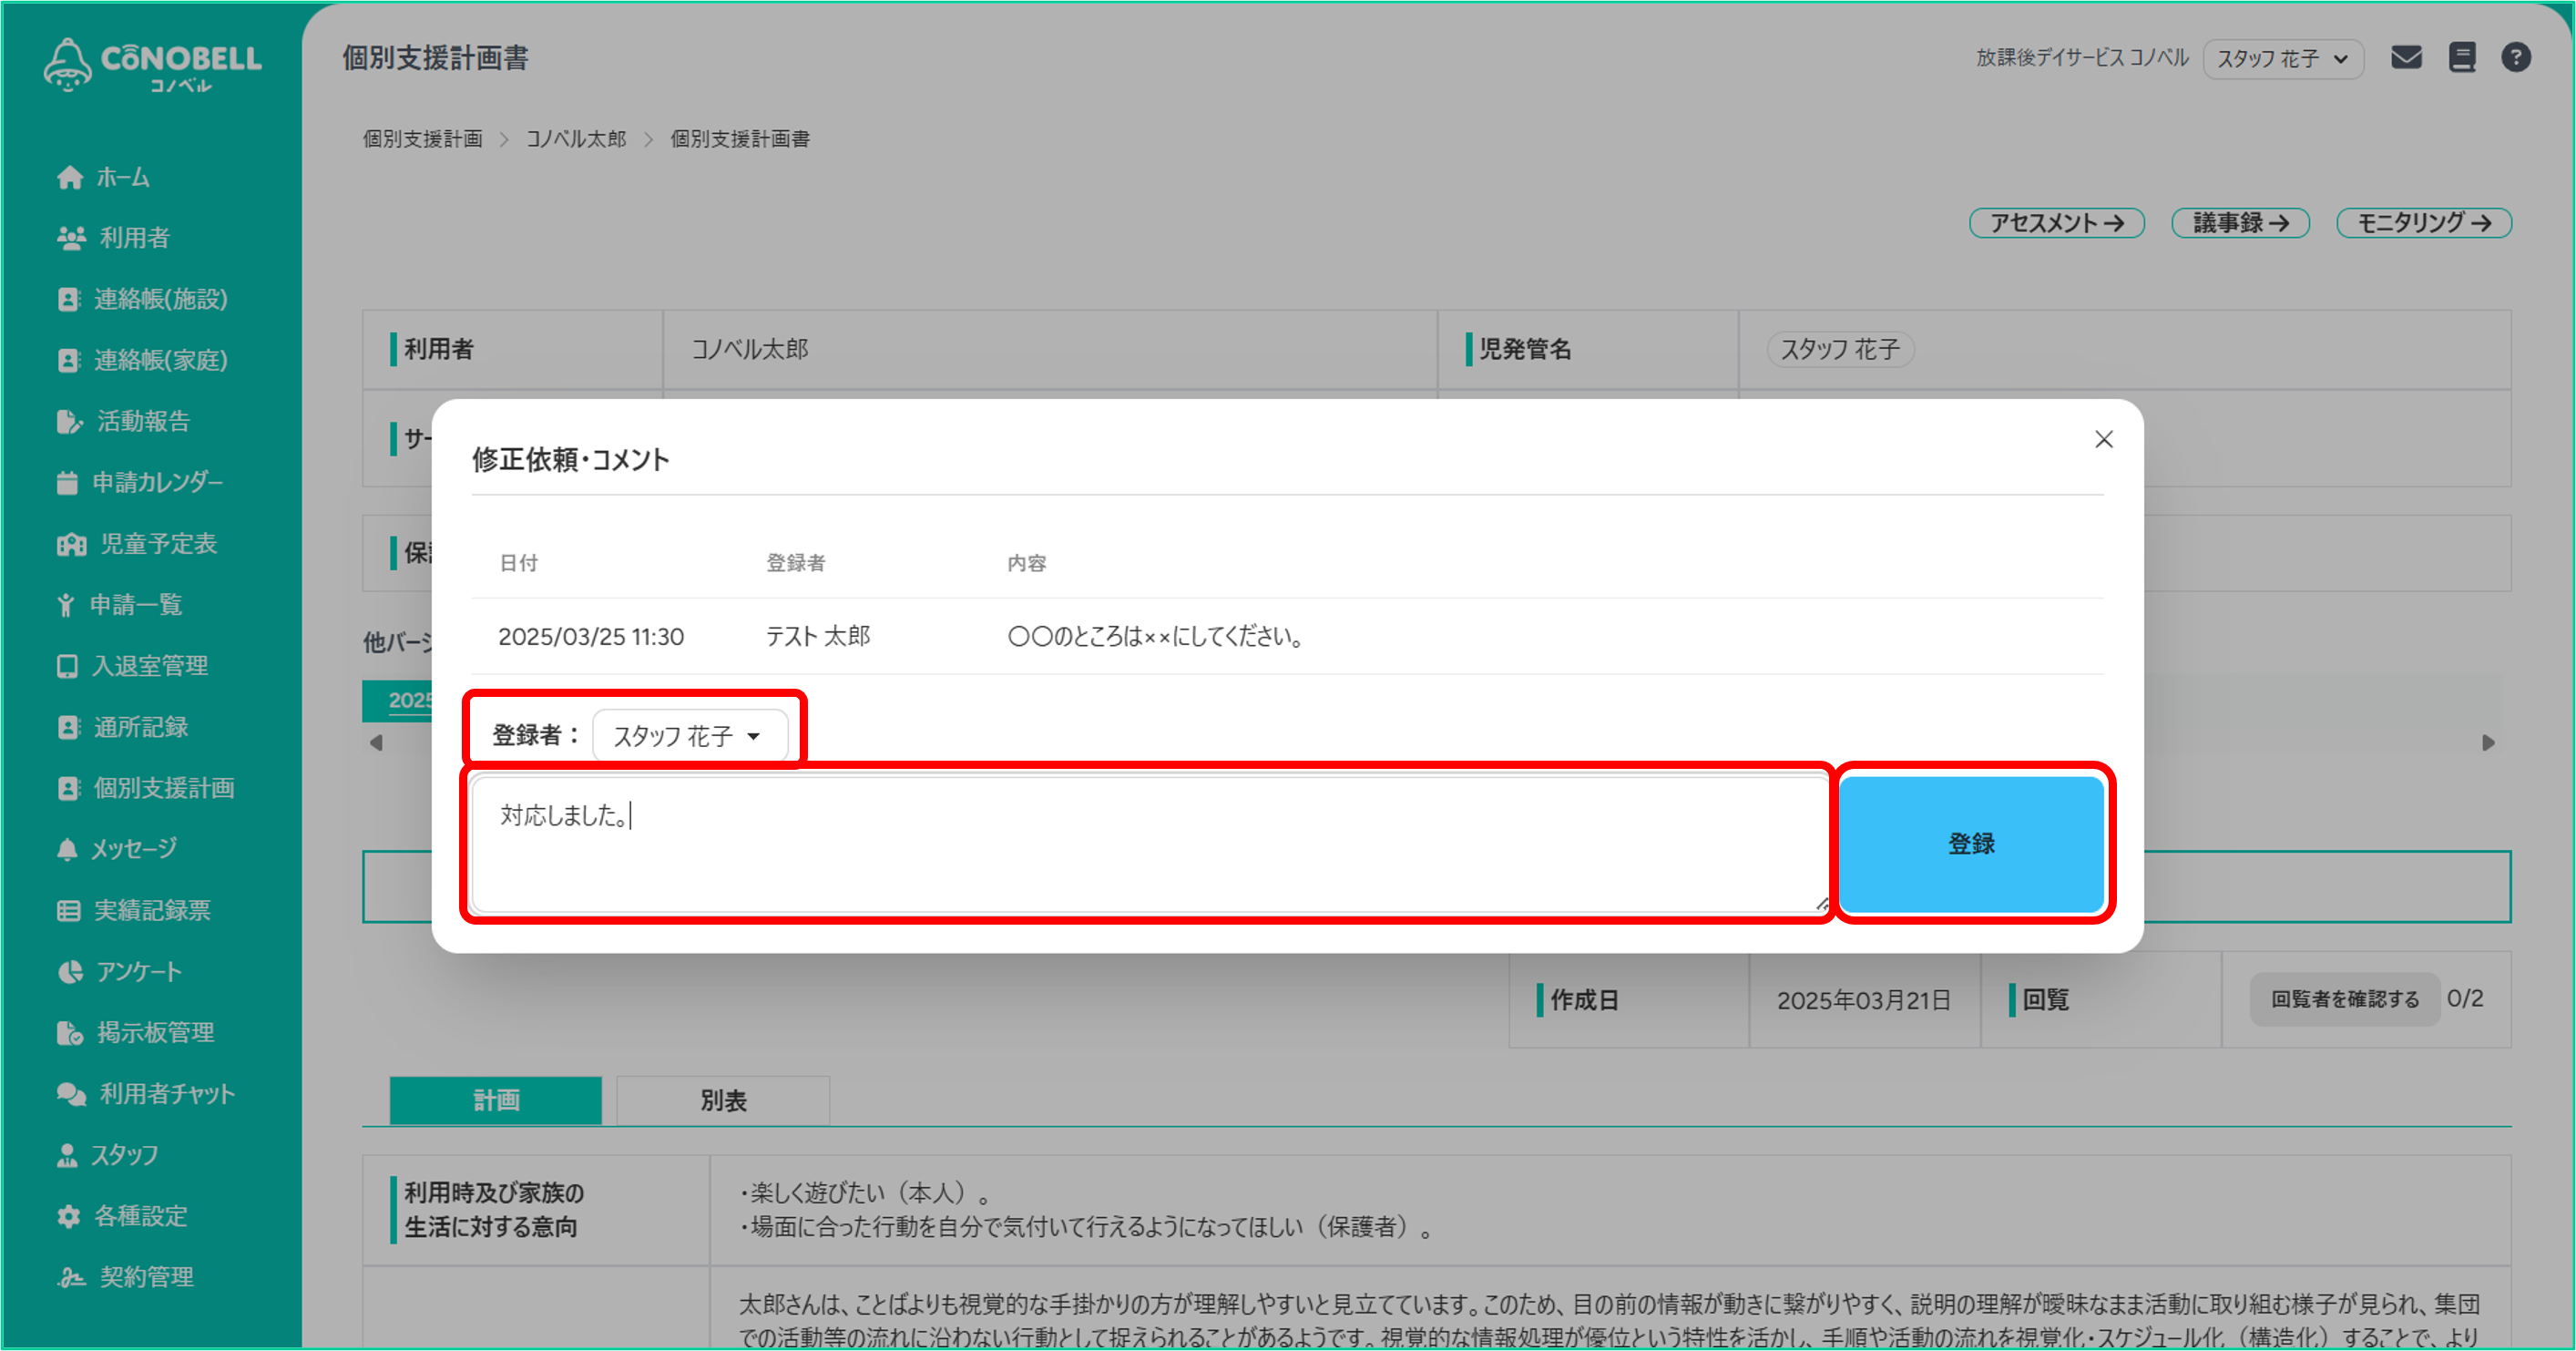The image size is (2576, 1351).
Task: Open 個別支援計画 sidebar icon
Action: click(68, 788)
